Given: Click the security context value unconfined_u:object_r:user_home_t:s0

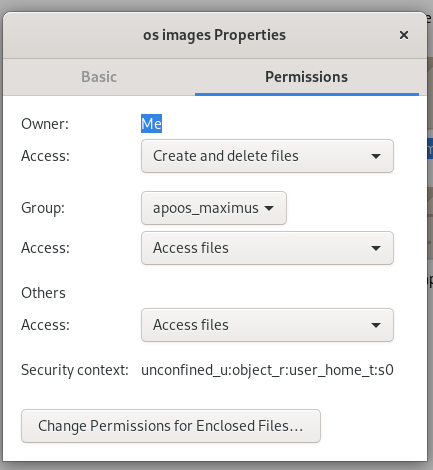Looking at the screenshot, I should tap(267, 370).
